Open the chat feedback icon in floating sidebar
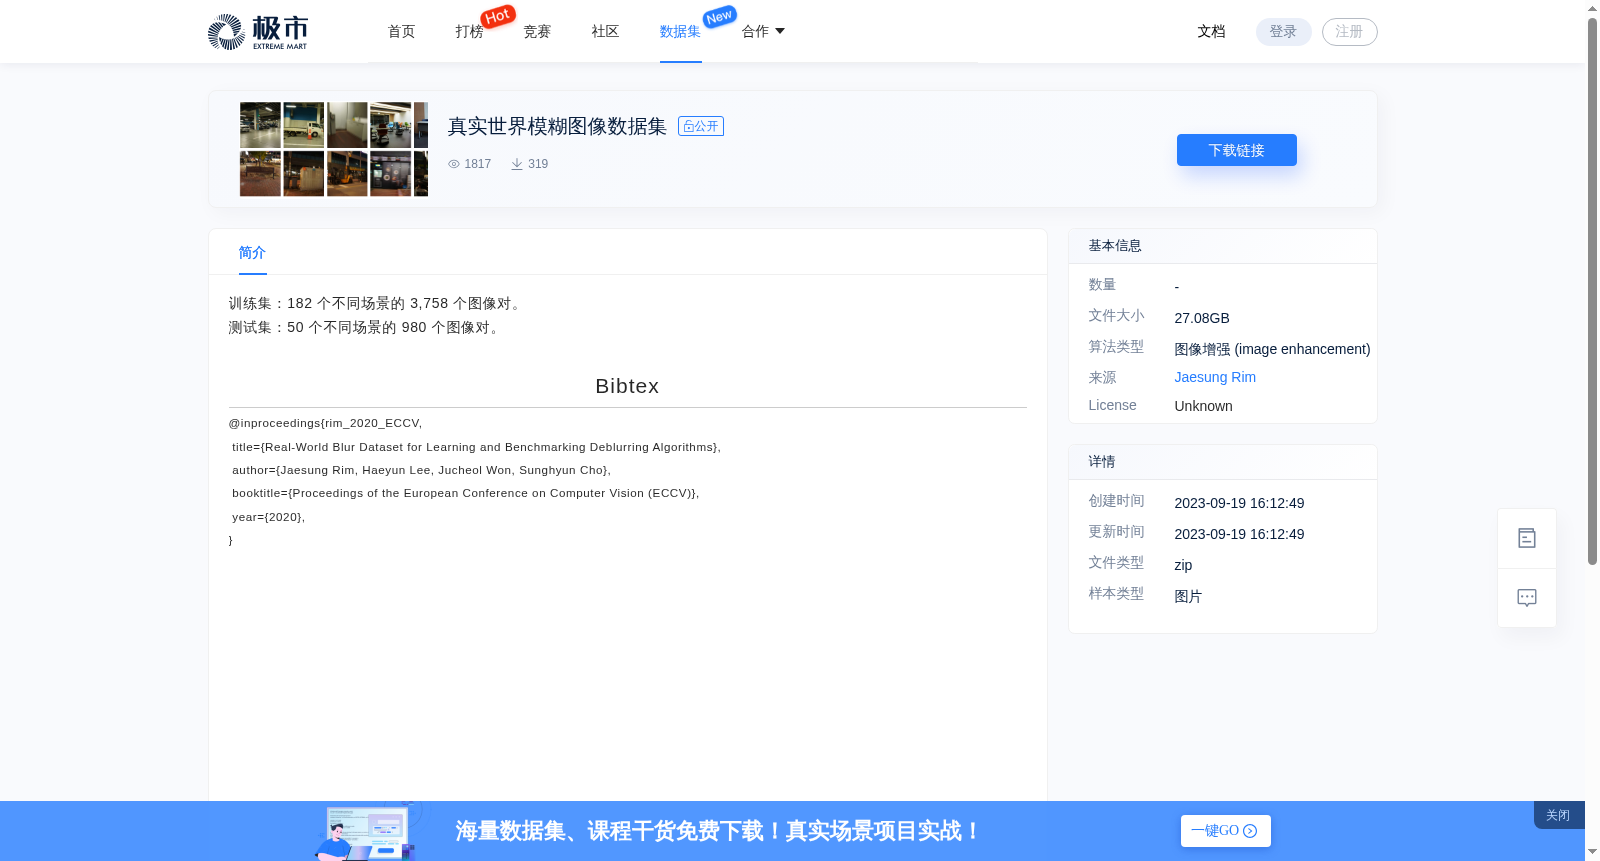 [x=1526, y=598]
